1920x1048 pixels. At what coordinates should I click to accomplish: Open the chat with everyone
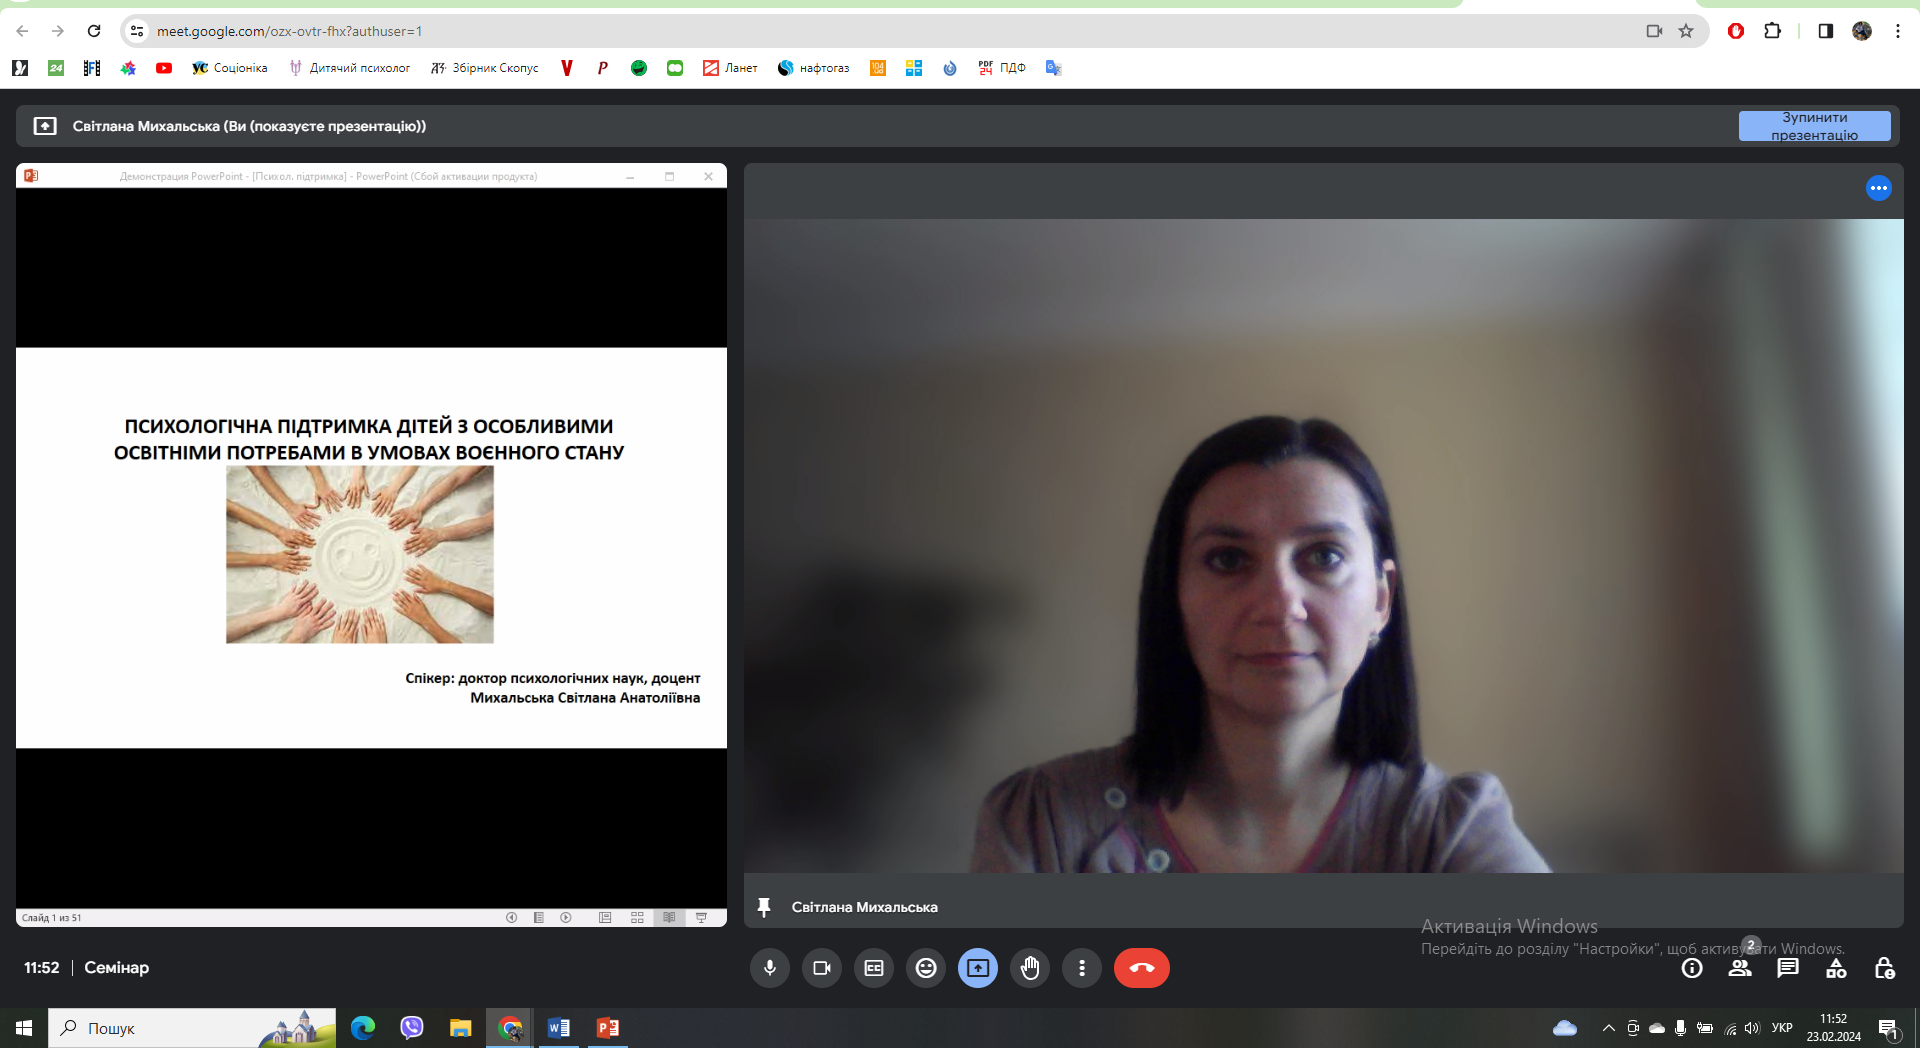[1788, 968]
